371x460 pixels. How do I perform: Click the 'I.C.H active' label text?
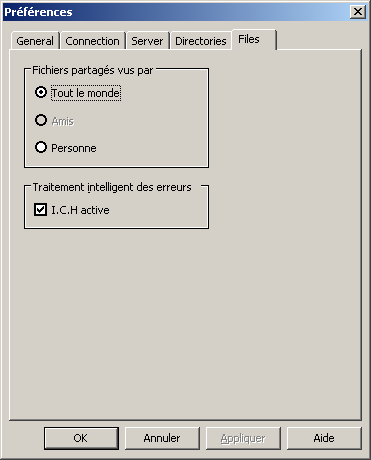point(80,210)
